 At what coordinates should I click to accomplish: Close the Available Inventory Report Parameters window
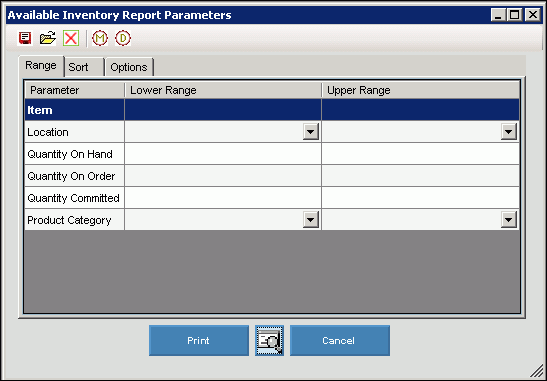point(533,15)
